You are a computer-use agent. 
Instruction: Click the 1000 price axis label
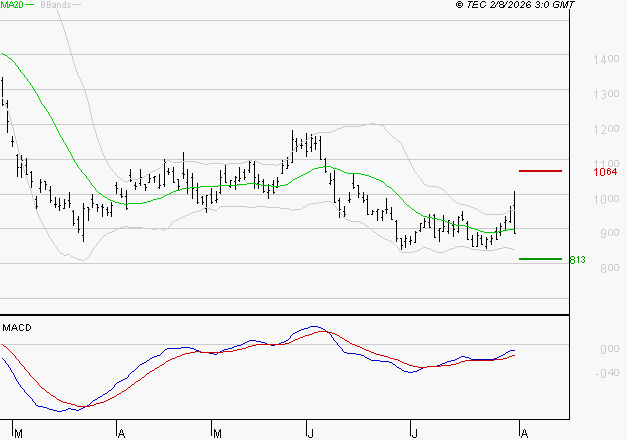point(606,199)
